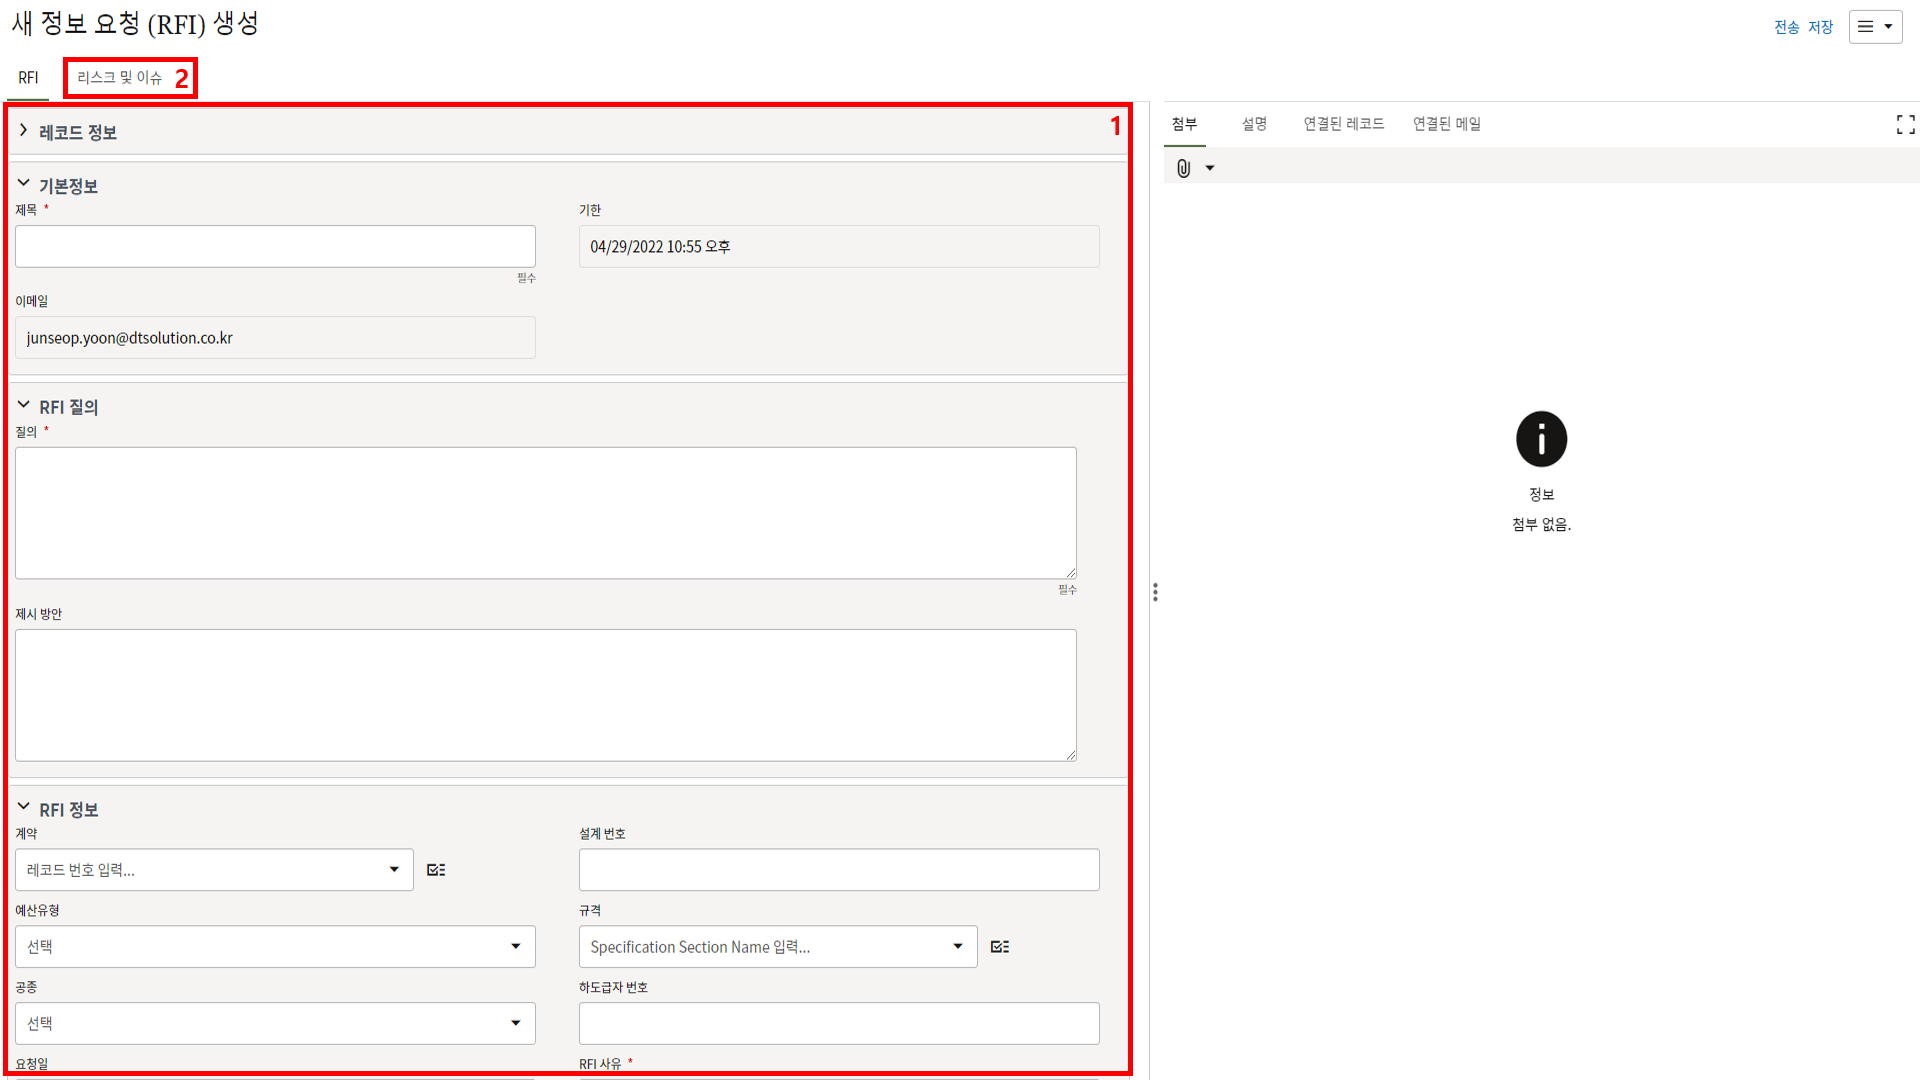The height and width of the screenshot is (1080, 1920).
Task: Expand the 레코드 정보 section
Action: [24, 131]
